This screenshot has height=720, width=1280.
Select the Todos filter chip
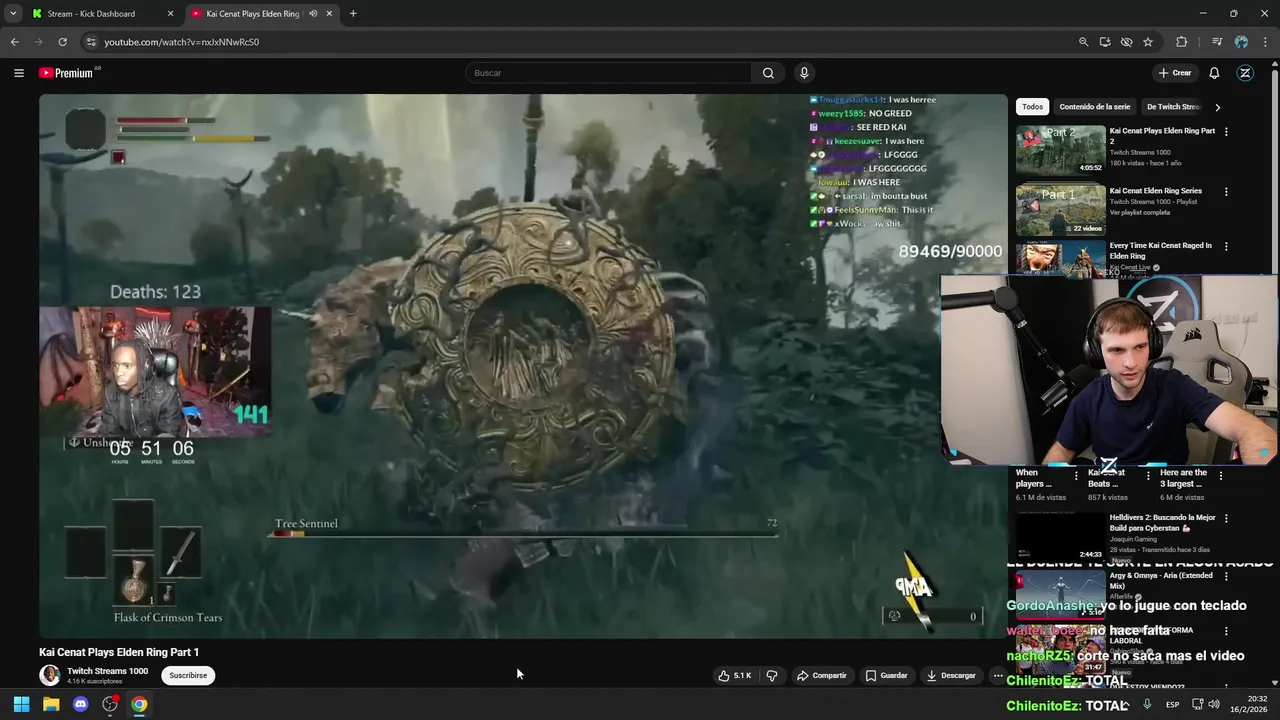1032,107
